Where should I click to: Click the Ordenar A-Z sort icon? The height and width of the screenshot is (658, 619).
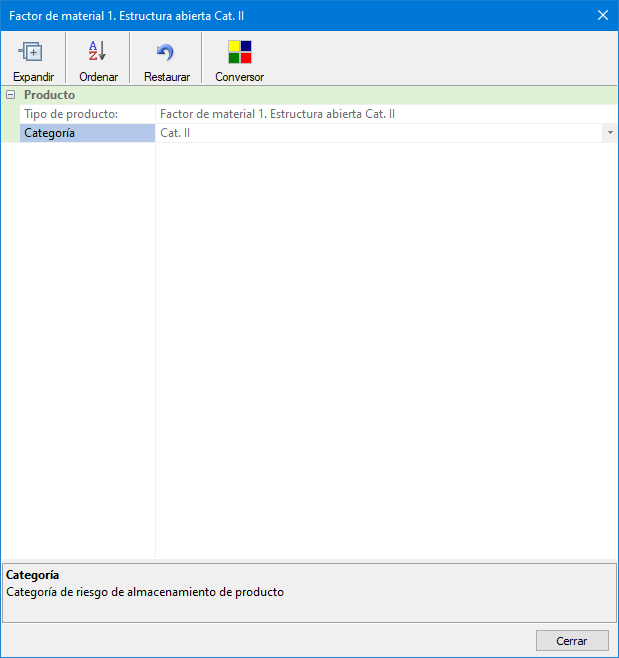tap(98, 52)
